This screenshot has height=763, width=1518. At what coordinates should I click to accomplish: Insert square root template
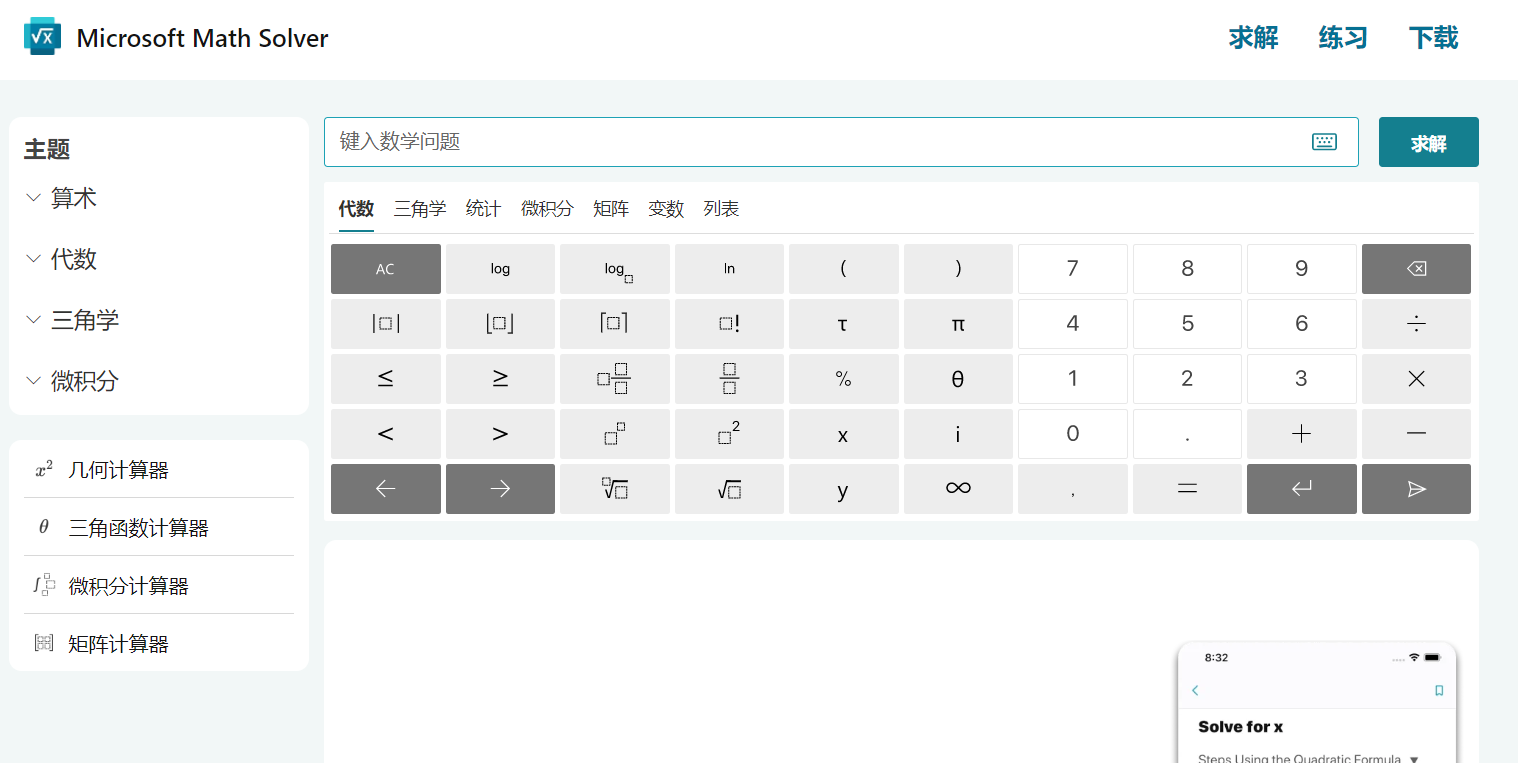point(729,489)
